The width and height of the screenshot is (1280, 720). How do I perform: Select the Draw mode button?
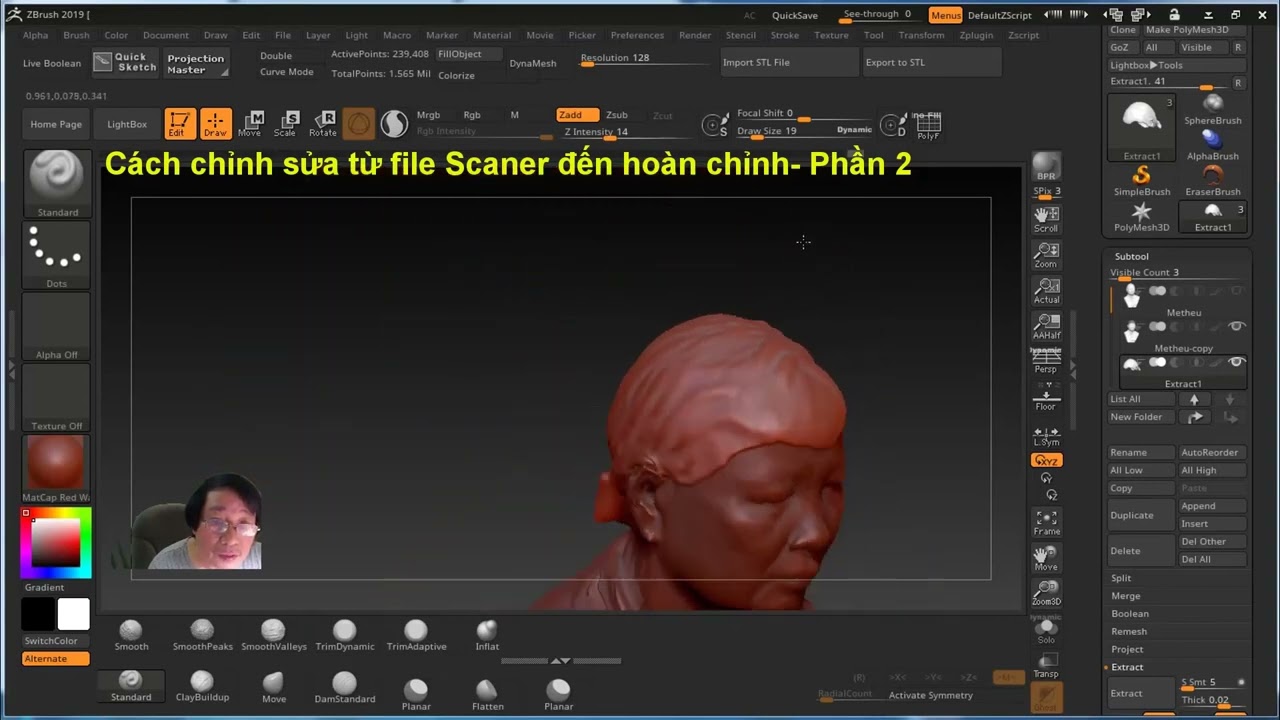216,123
